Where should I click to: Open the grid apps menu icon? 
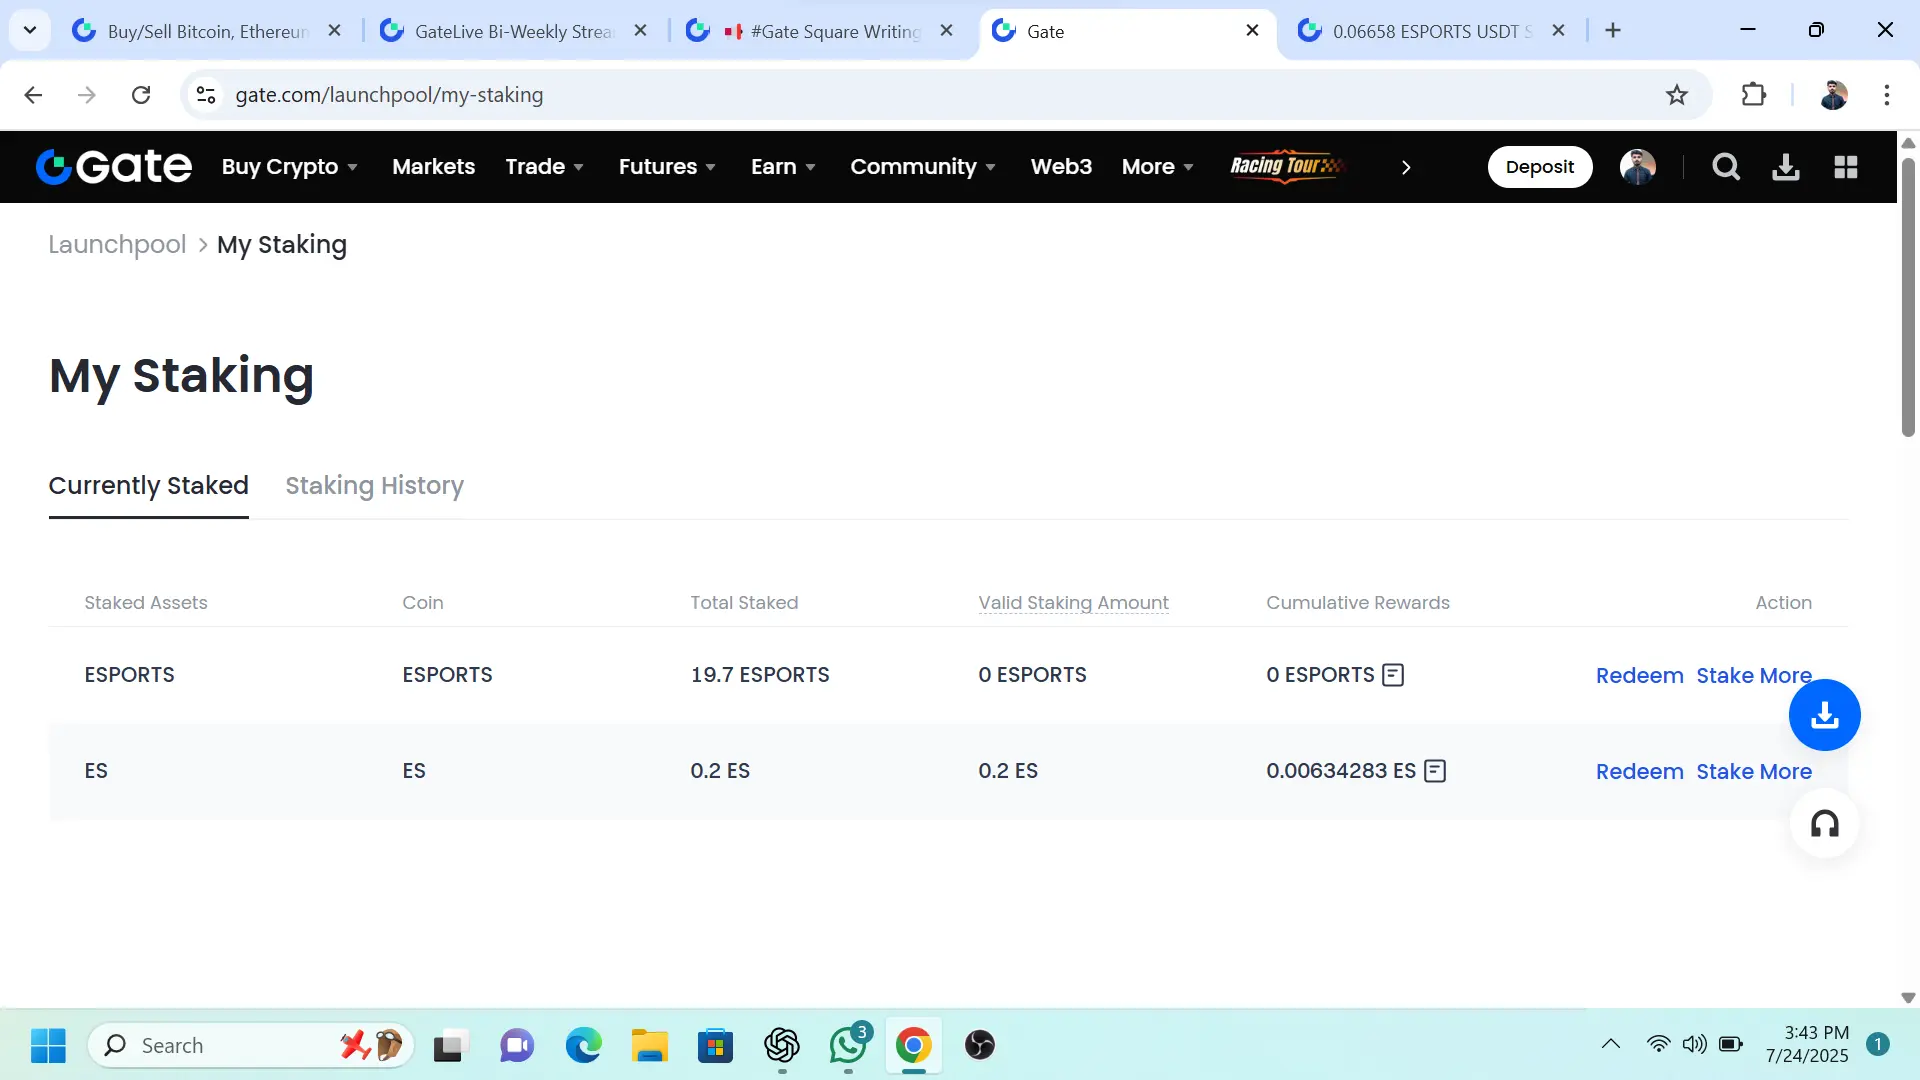pos(1846,167)
